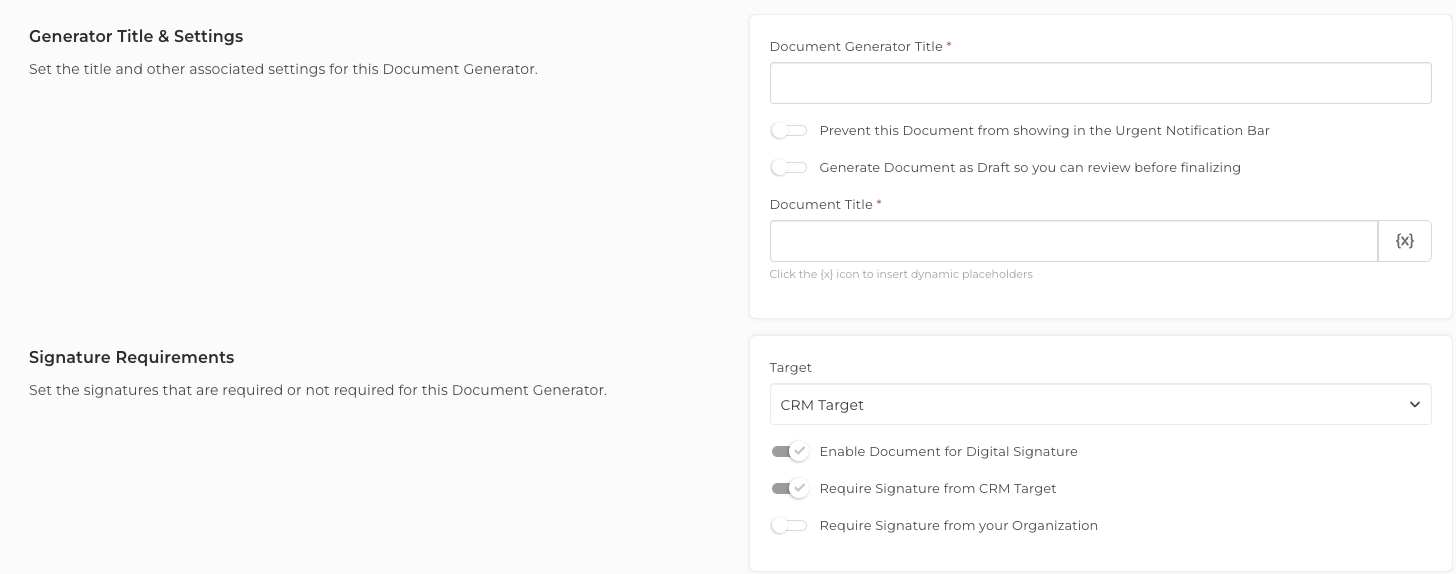
Task: Click the dynamic placeholders hint text
Action: coord(901,274)
